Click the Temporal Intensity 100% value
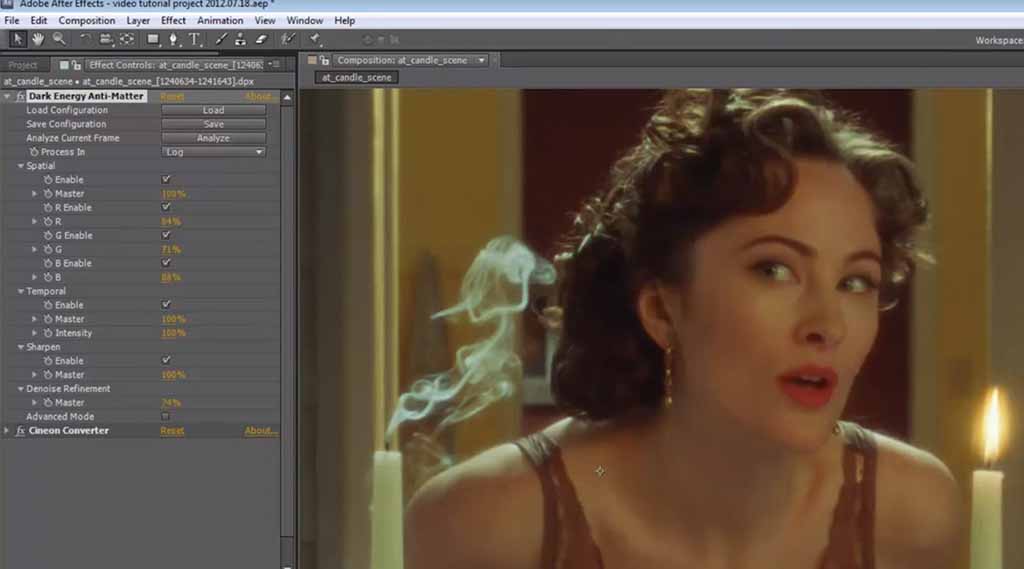The width and height of the screenshot is (1024, 569). click(x=174, y=333)
